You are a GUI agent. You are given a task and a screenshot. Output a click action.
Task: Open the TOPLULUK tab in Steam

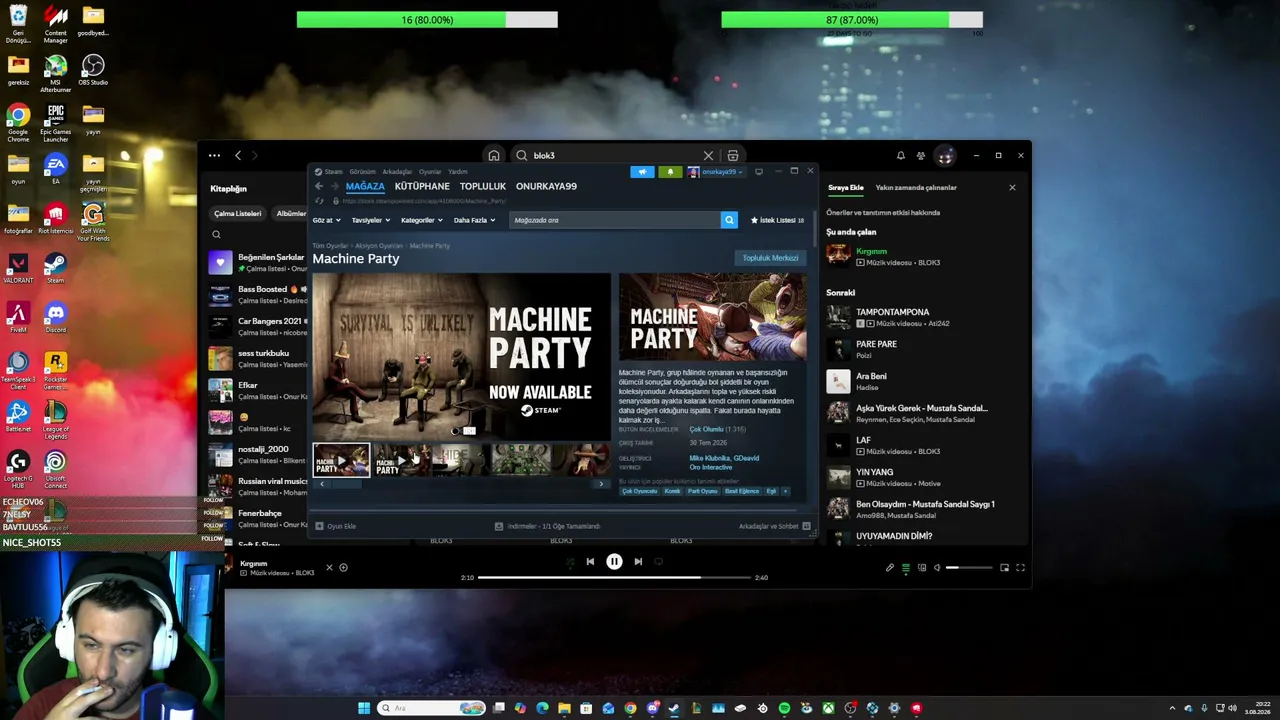483,186
